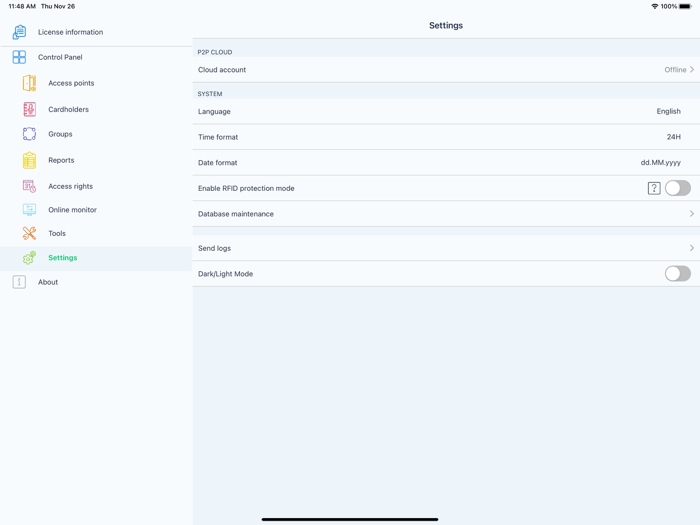Toggle the Dark/Light Mode switch

[x=678, y=274]
